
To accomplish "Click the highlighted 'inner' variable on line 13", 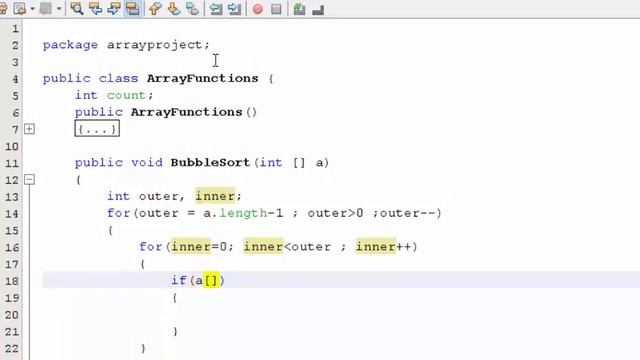I will [x=215, y=196].
